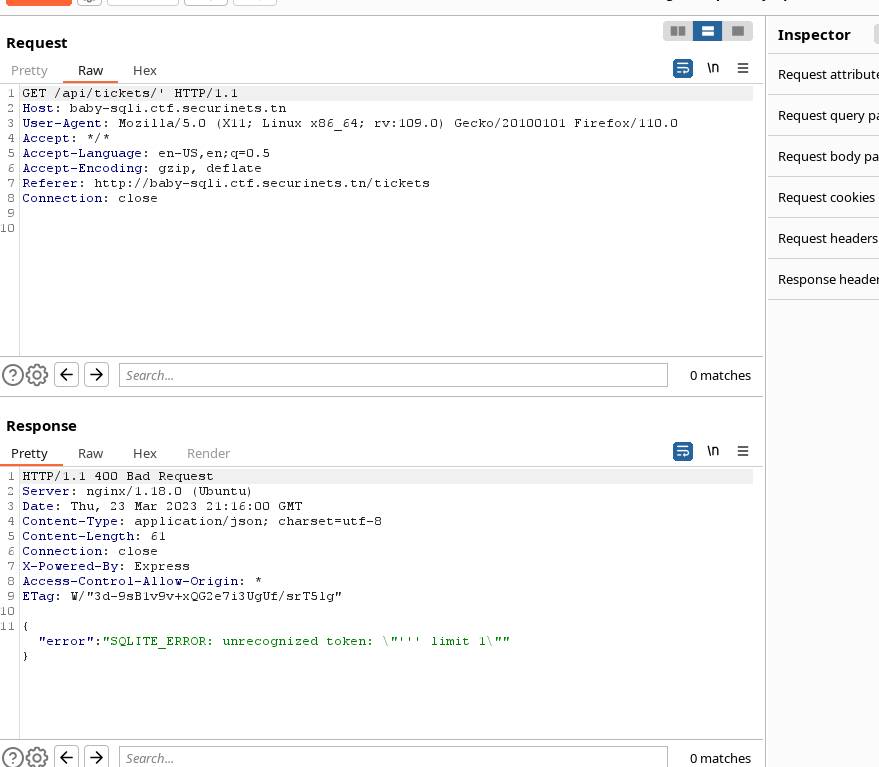This screenshot has width=879, height=767.
Task: Click the Referer header line in the request
Action: pos(226,183)
